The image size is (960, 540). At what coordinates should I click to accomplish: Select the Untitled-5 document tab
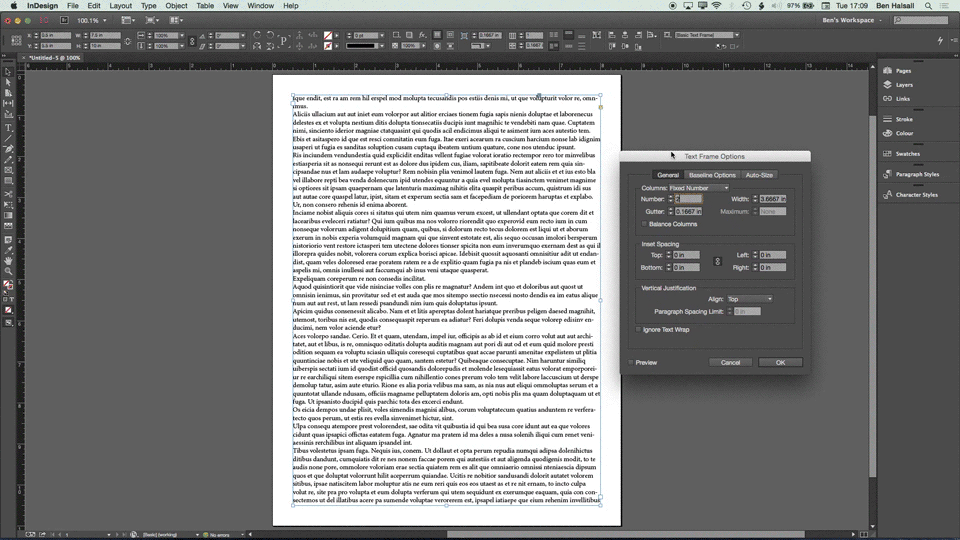coord(51,58)
